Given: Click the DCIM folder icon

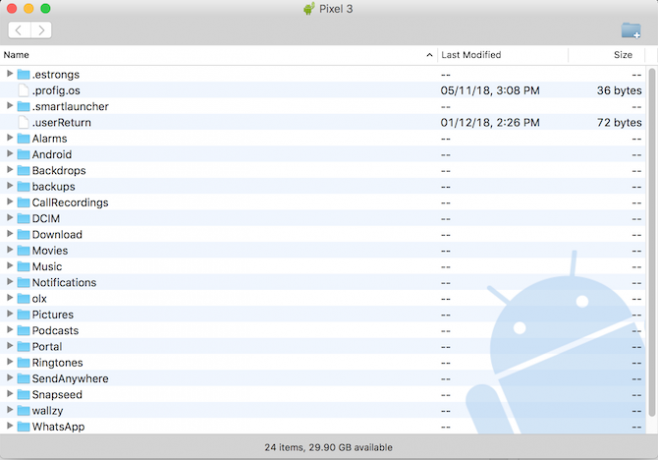Looking at the screenshot, I should coord(24,219).
